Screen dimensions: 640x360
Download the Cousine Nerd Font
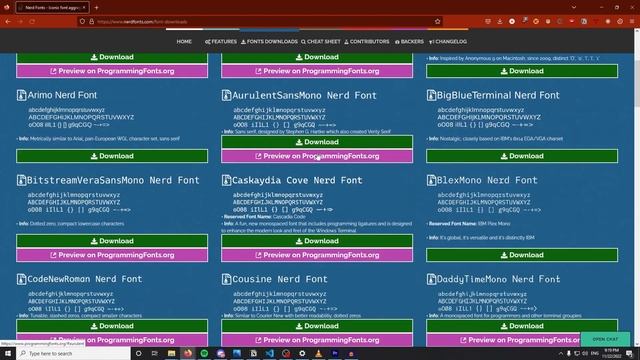click(x=317, y=326)
